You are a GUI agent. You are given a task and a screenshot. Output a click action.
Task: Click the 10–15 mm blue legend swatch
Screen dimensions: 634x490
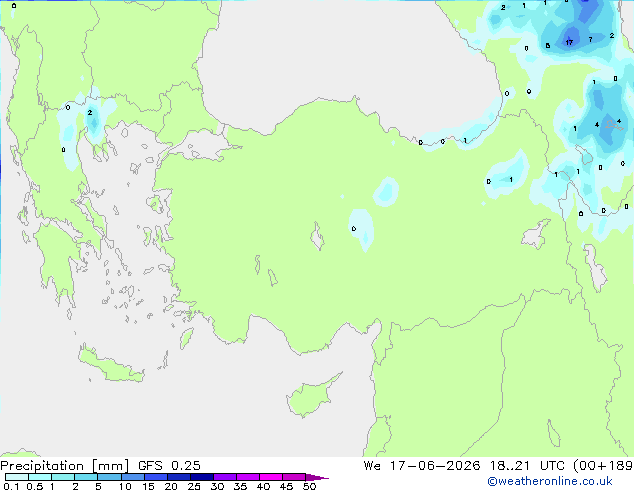tap(132, 477)
